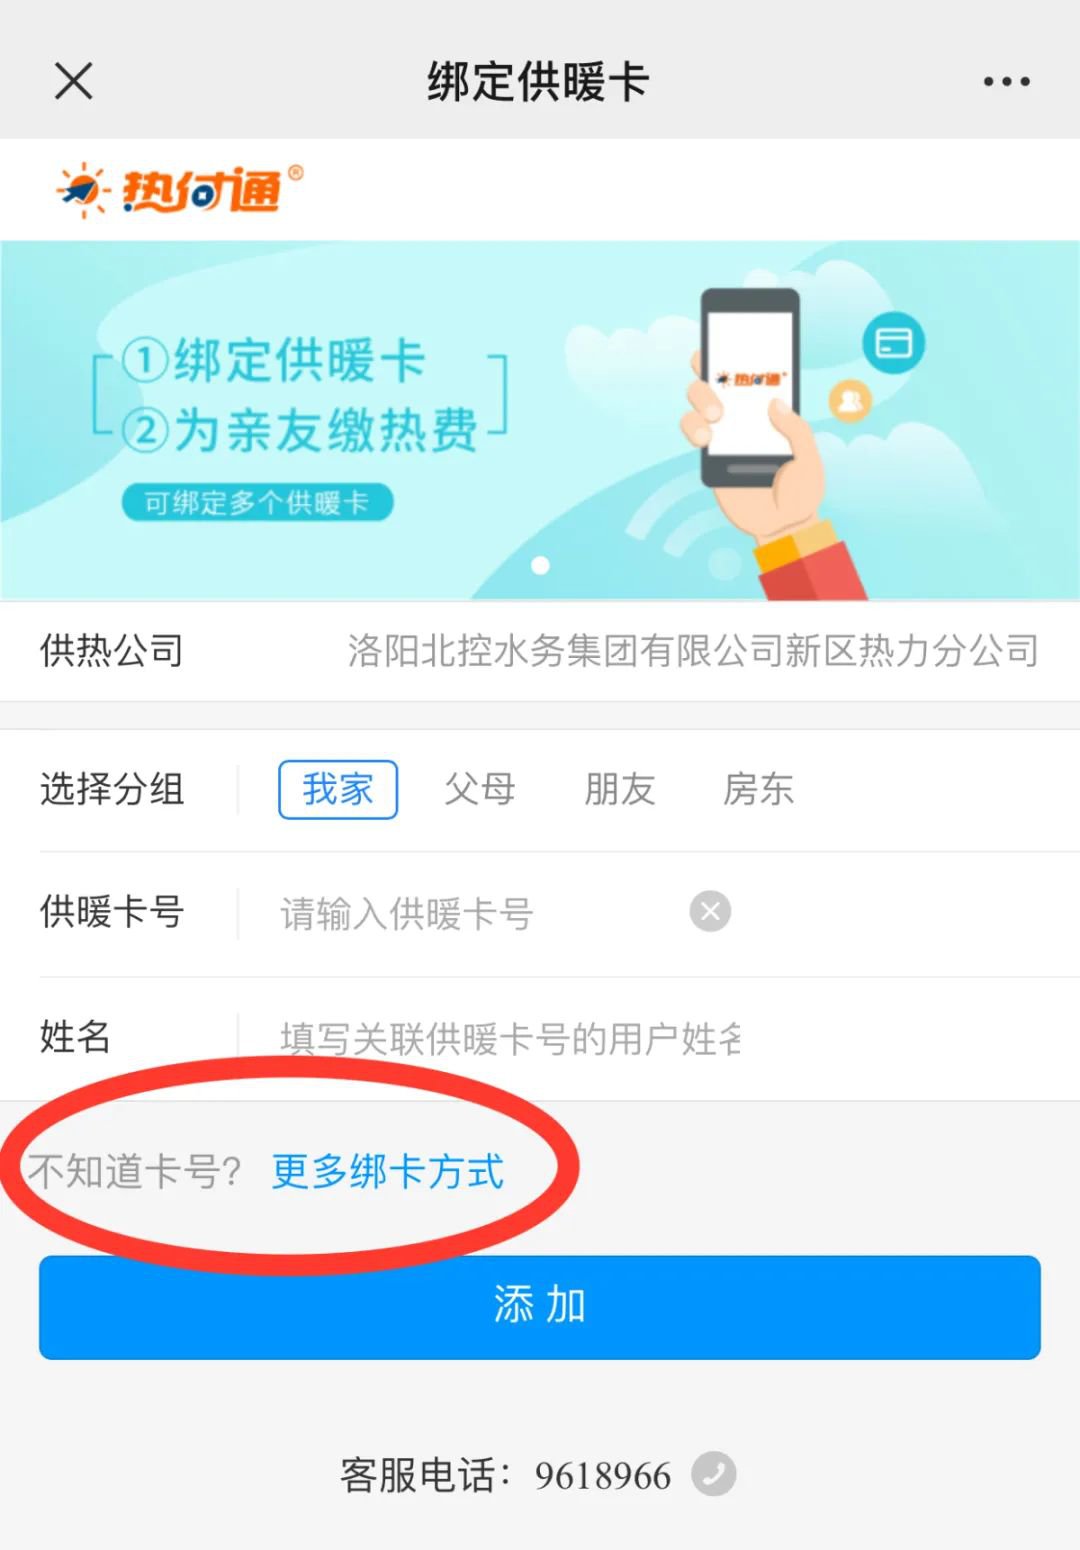Tap the card icon in banner
This screenshot has width=1080, height=1550.
click(x=893, y=343)
